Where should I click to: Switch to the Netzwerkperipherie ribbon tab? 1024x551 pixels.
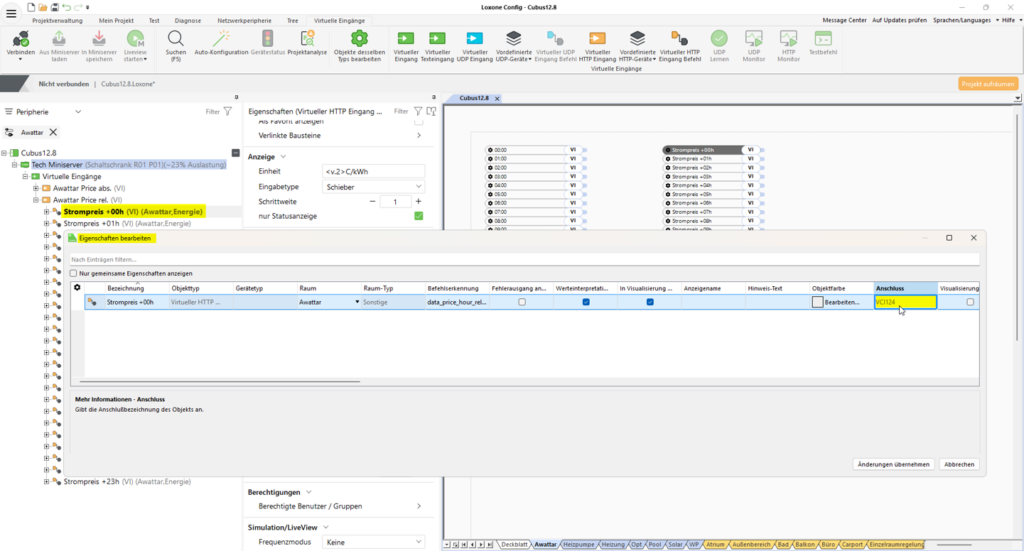click(243, 20)
